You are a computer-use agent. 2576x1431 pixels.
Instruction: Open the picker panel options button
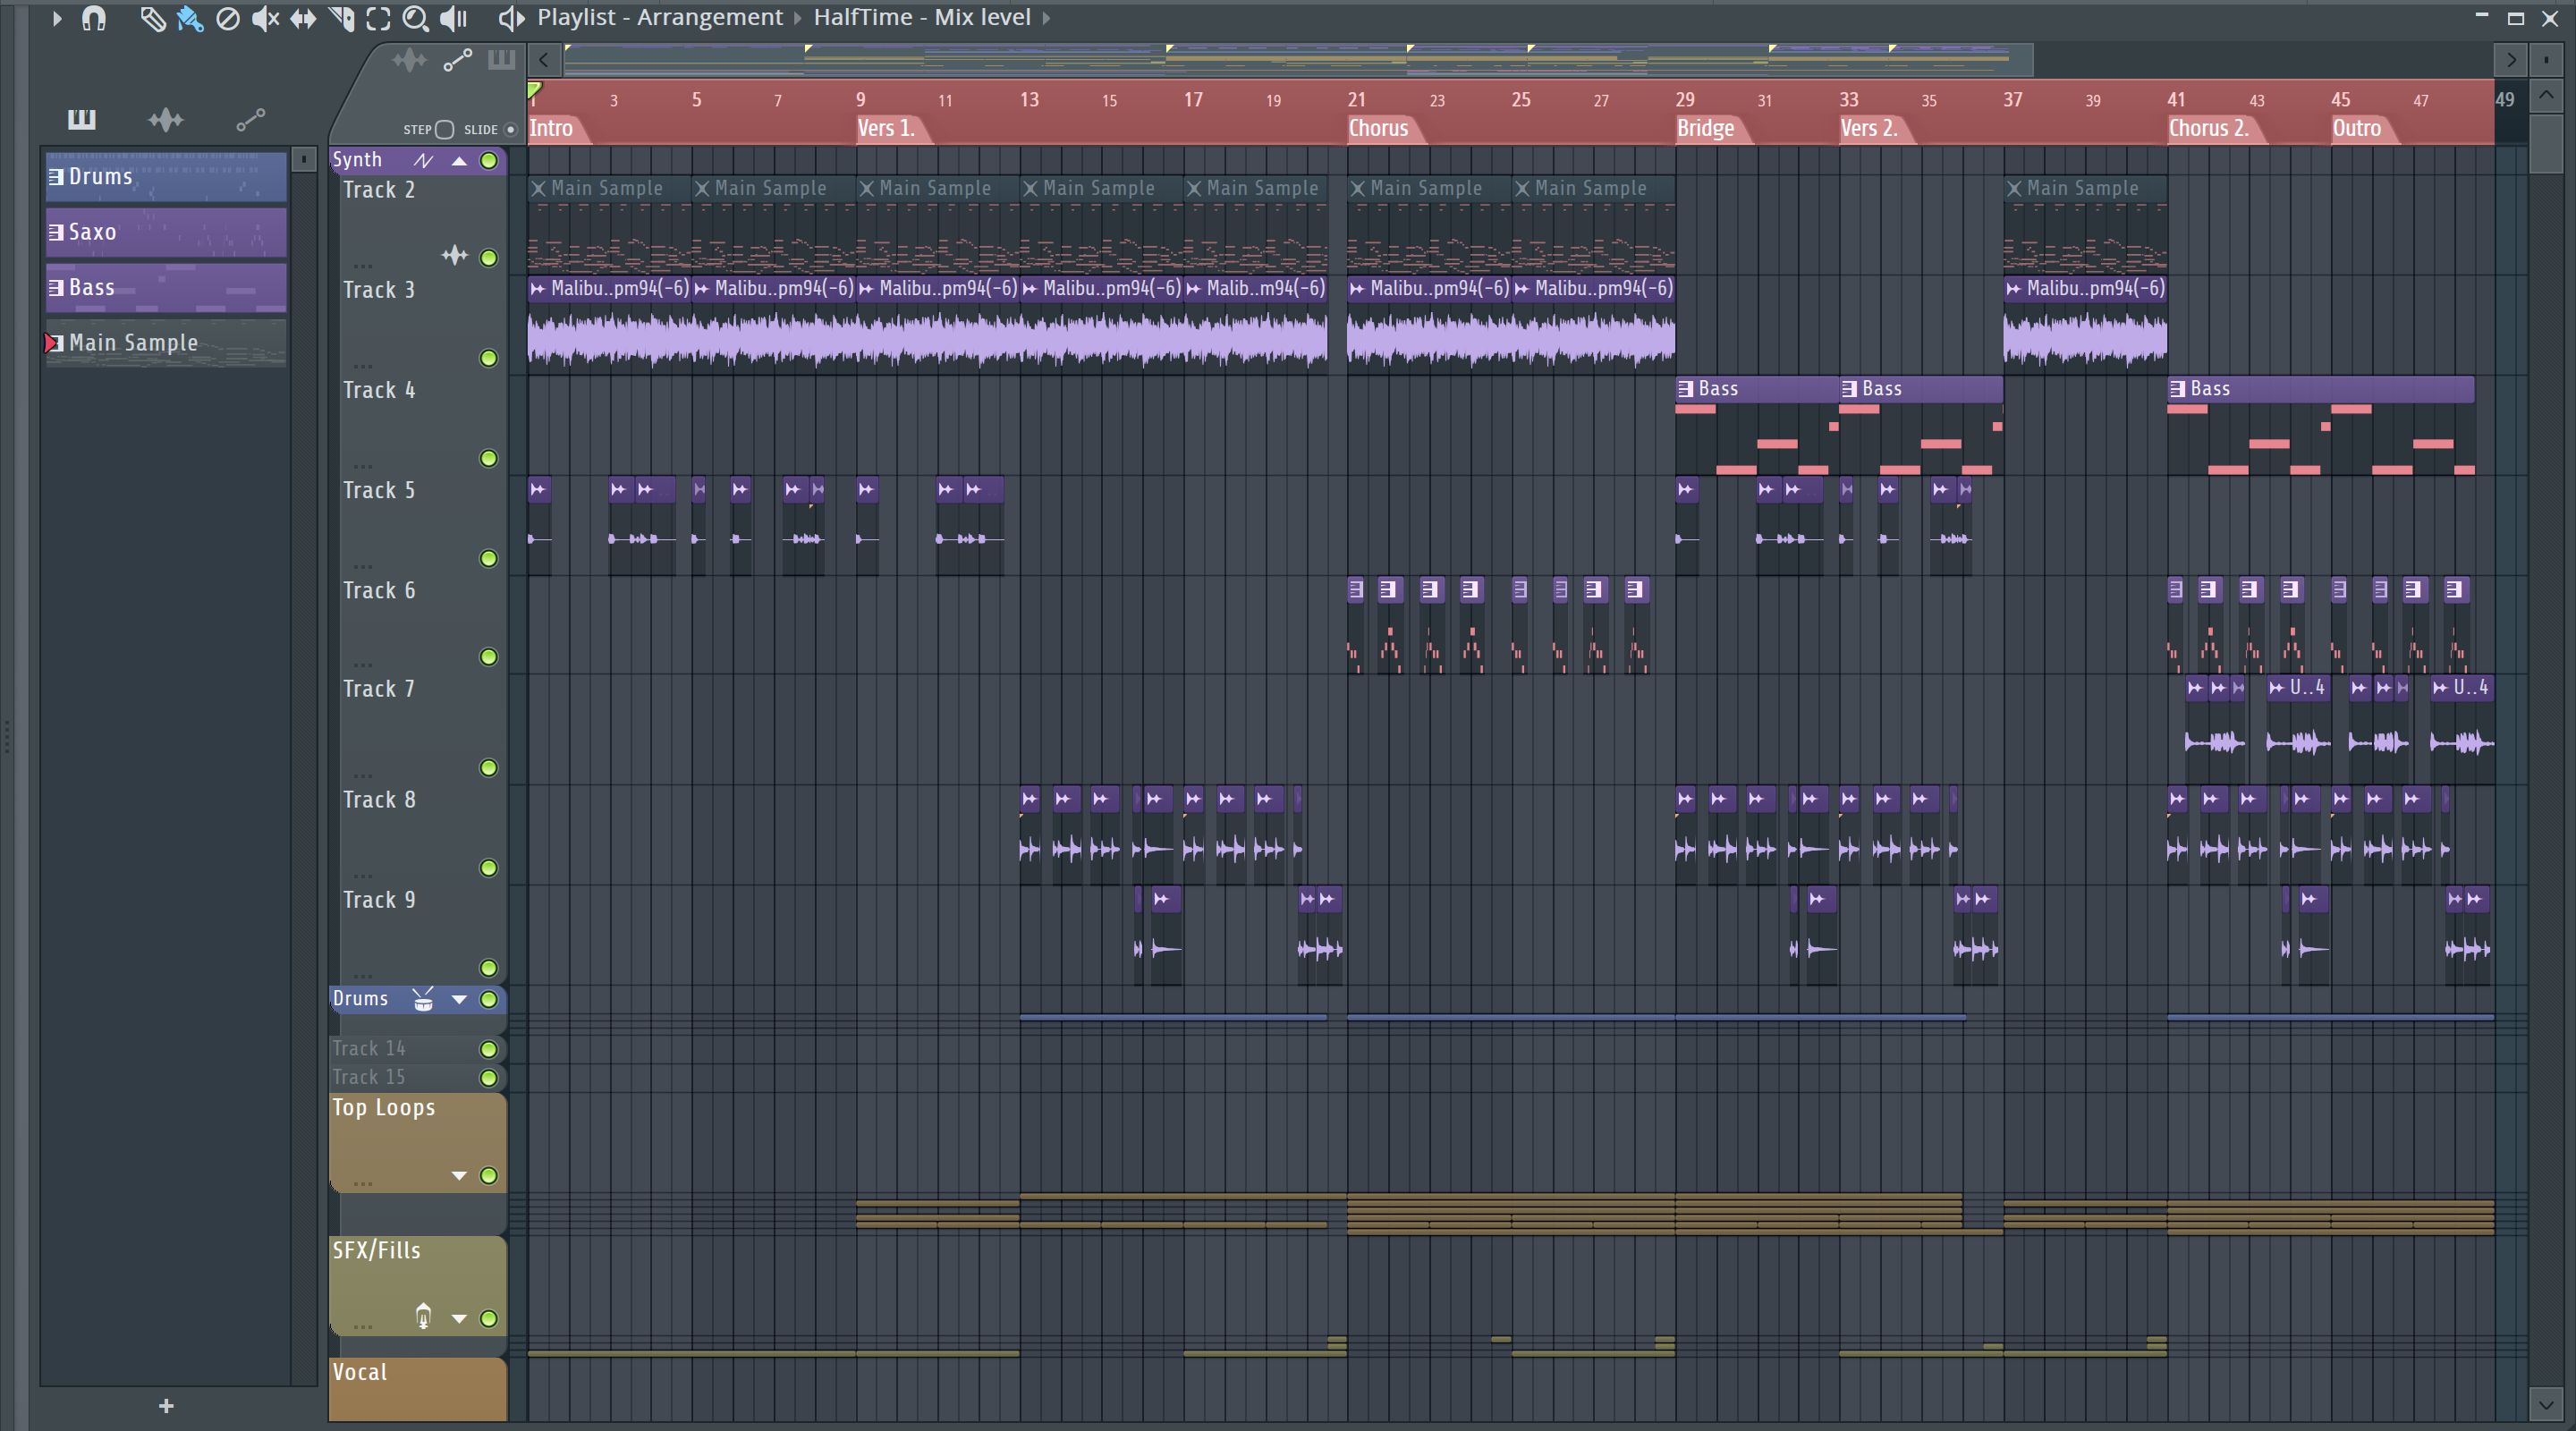point(303,159)
